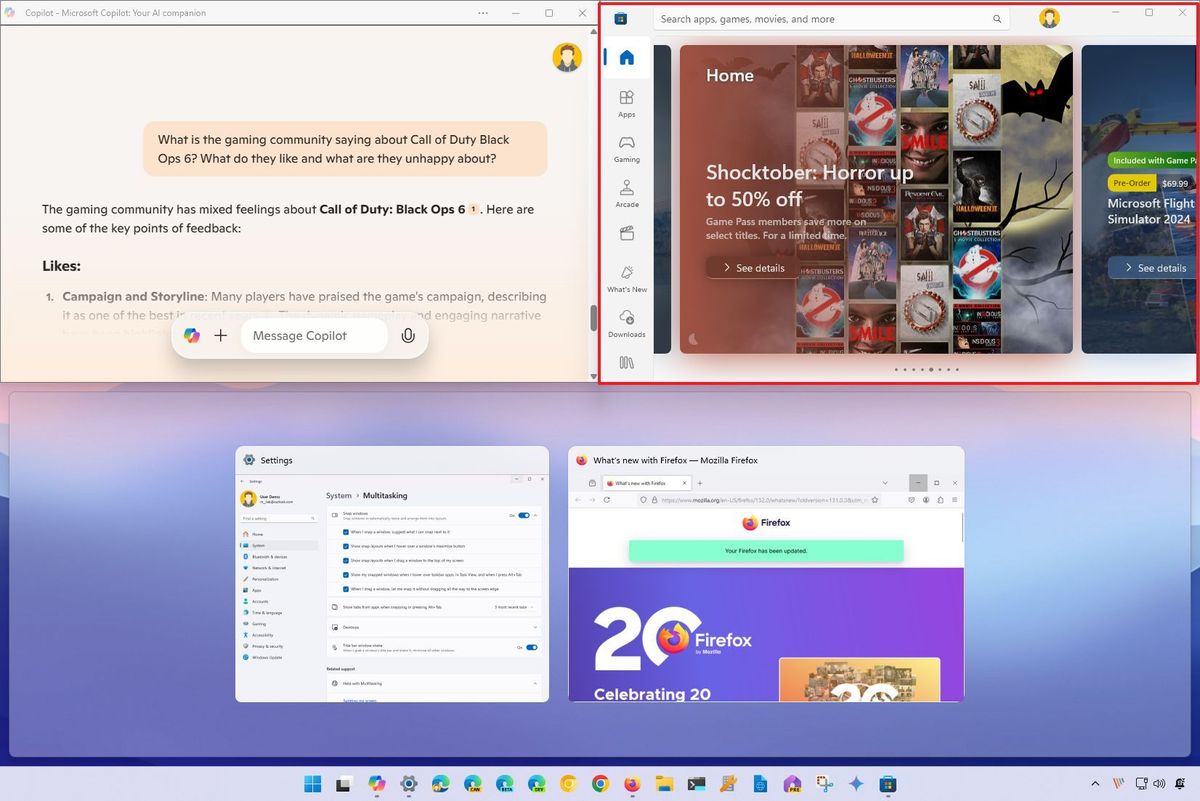Expand the Desktops section in Settings
Viewport: 1200px width, 801px height.
(535, 627)
